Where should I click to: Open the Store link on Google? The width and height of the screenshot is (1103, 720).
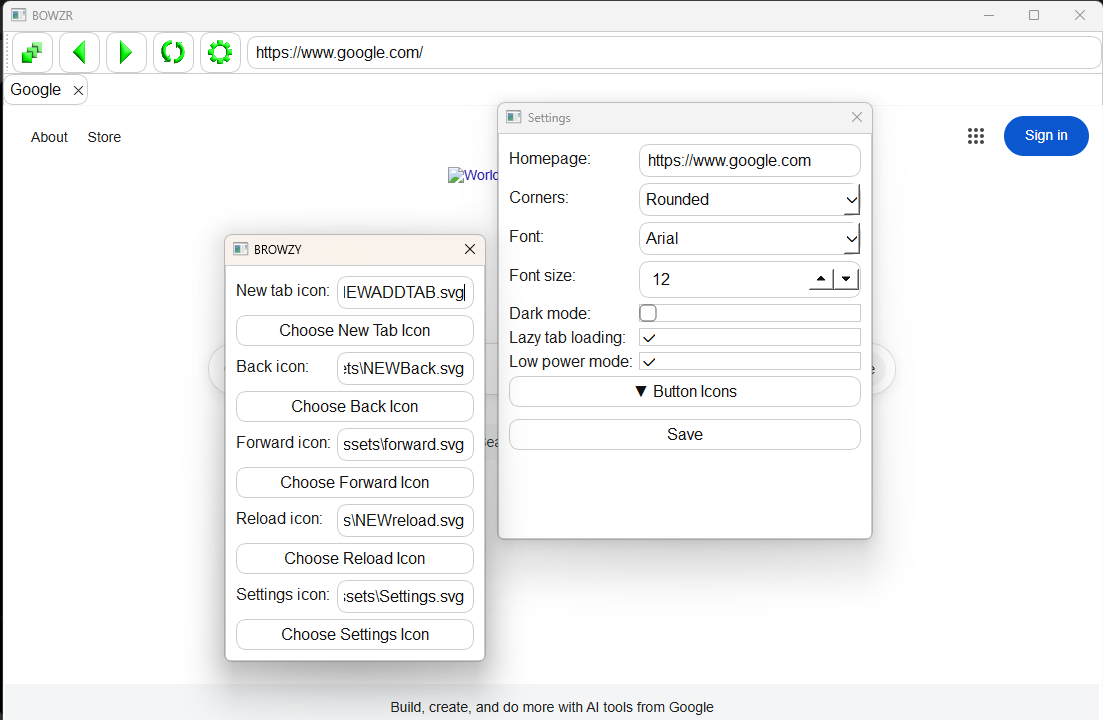coord(104,137)
